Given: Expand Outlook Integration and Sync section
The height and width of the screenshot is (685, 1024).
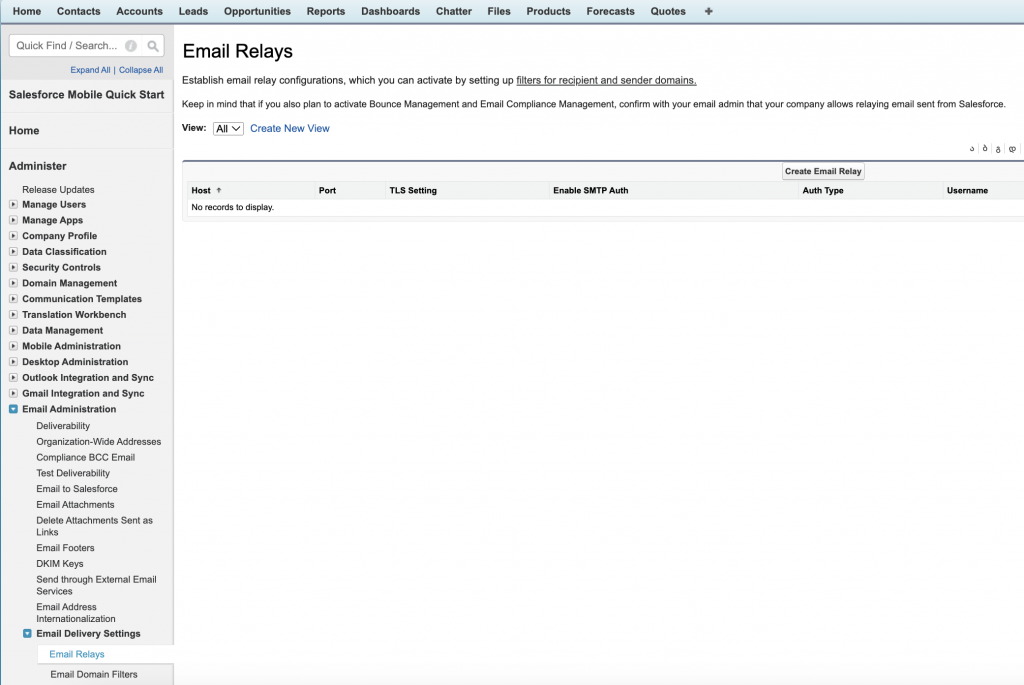Looking at the screenshot, I should point(13,377).
